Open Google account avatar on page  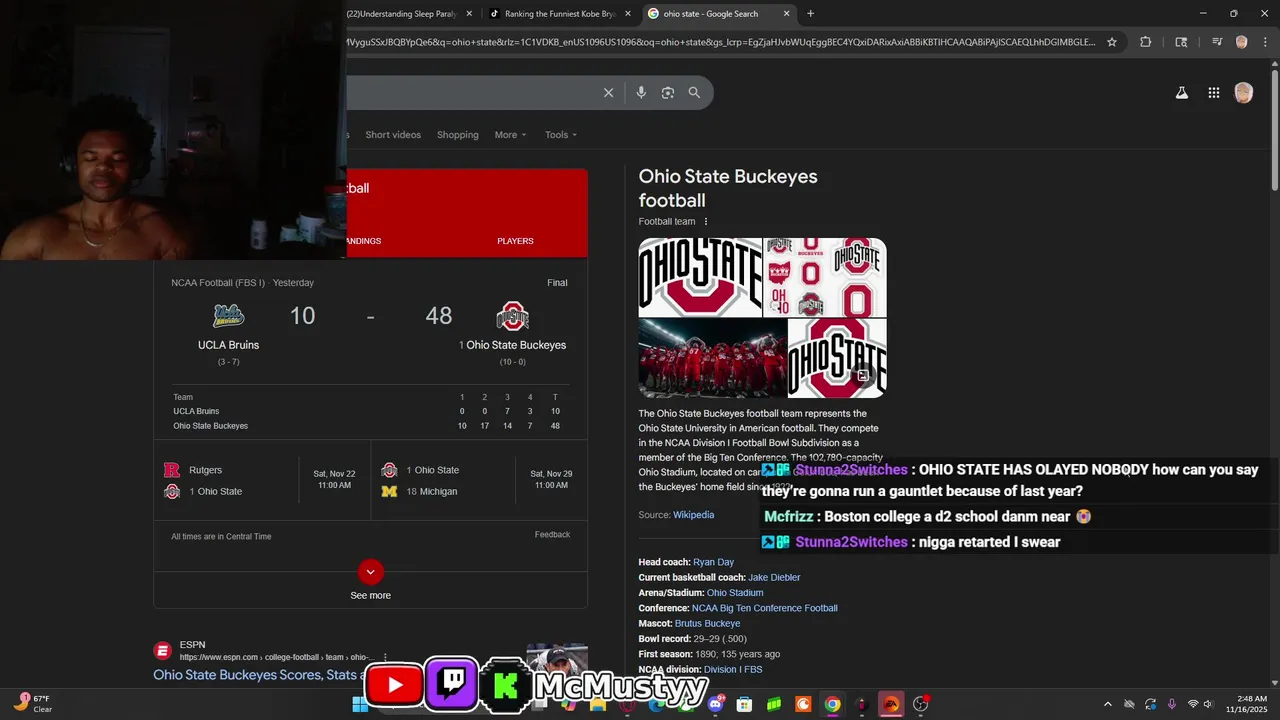[x=1243, y=93]
